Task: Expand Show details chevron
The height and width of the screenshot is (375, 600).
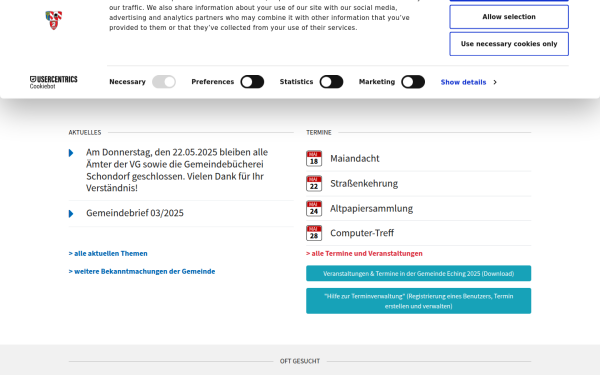Action: (495, 82)
